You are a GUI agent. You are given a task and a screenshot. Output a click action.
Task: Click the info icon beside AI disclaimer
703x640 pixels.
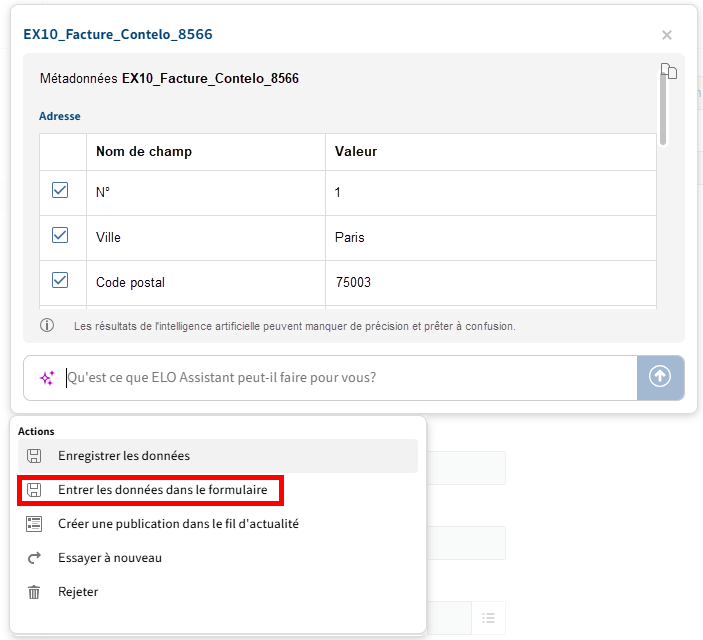click(x=47, y=325)
